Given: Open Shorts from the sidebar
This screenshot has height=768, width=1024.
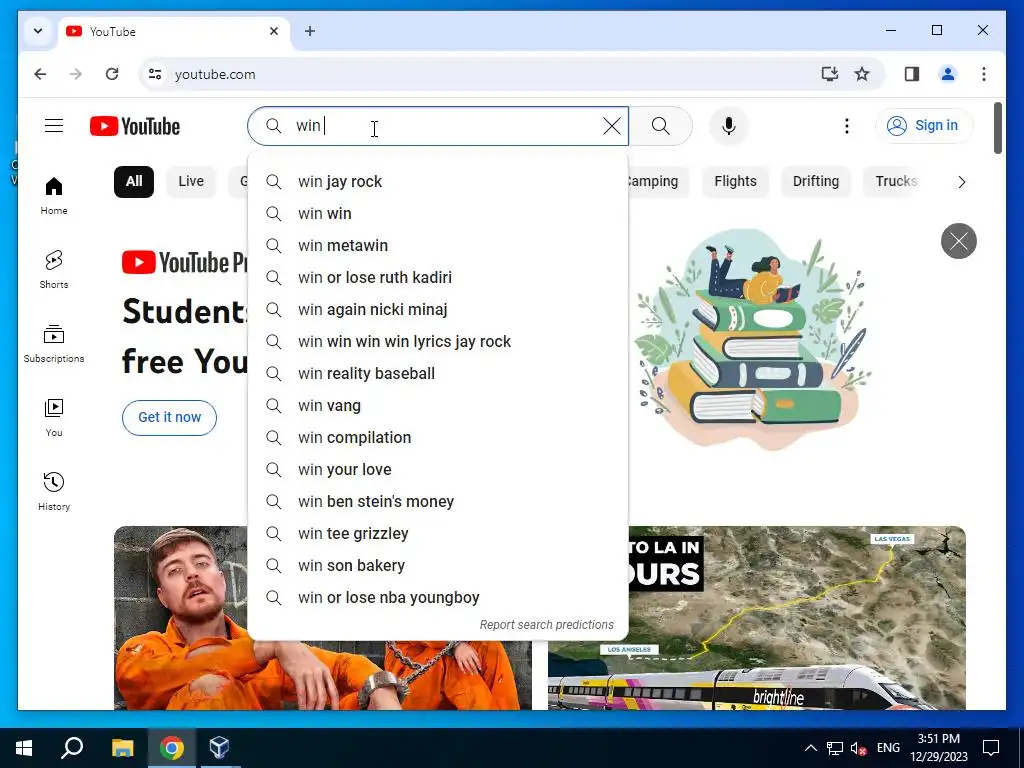Looking at the screenshot, I should click(x=54, y=270).
